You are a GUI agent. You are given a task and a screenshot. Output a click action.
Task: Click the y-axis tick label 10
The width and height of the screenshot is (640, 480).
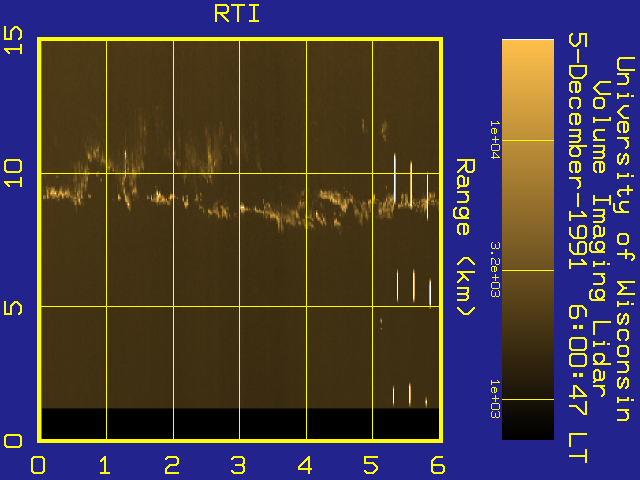tap(13, 173)
